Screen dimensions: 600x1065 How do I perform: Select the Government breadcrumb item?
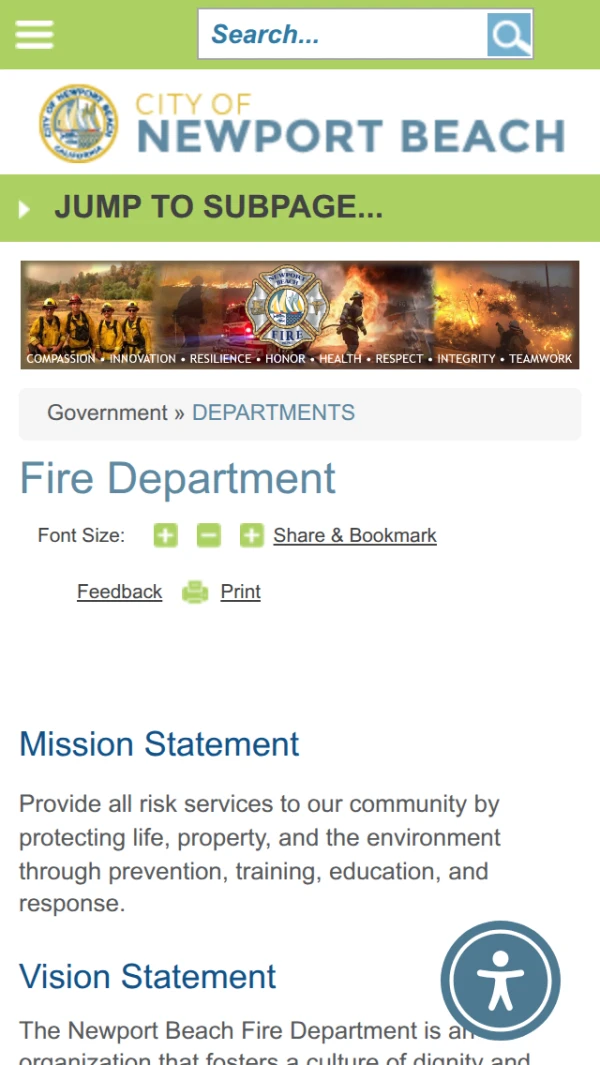click(x=107, y=413)
